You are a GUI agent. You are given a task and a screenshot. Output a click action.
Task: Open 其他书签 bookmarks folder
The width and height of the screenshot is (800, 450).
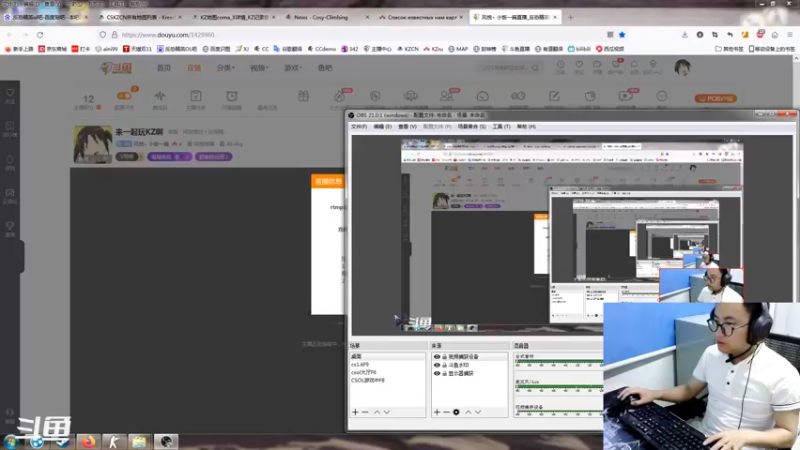730,49
